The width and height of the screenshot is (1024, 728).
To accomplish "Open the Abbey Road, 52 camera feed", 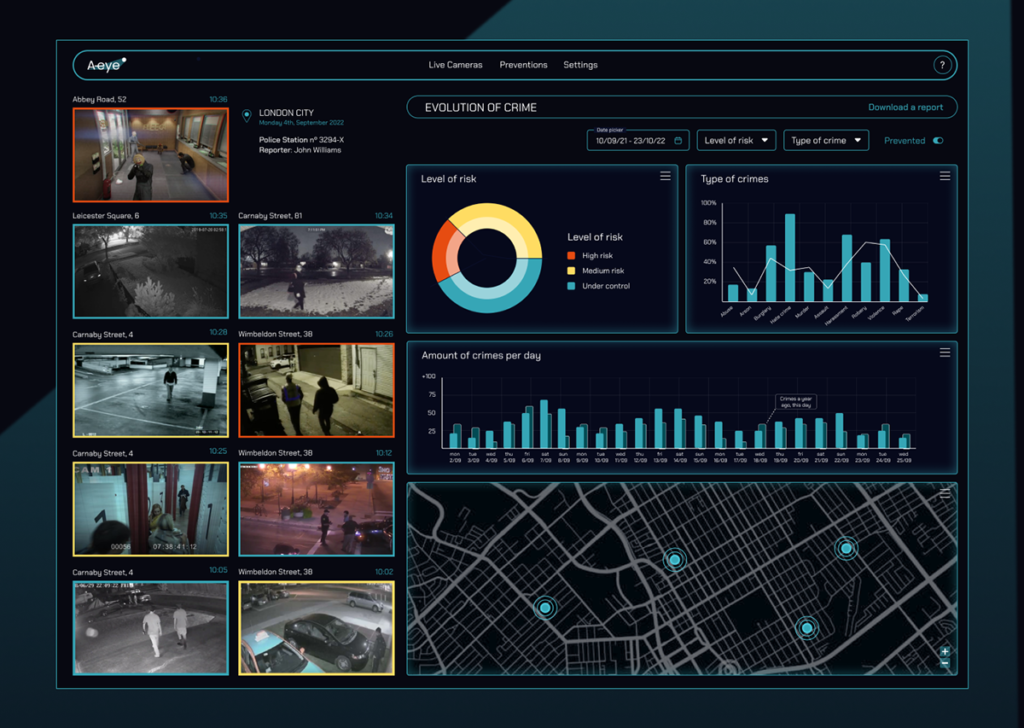I will coord(151,155).
